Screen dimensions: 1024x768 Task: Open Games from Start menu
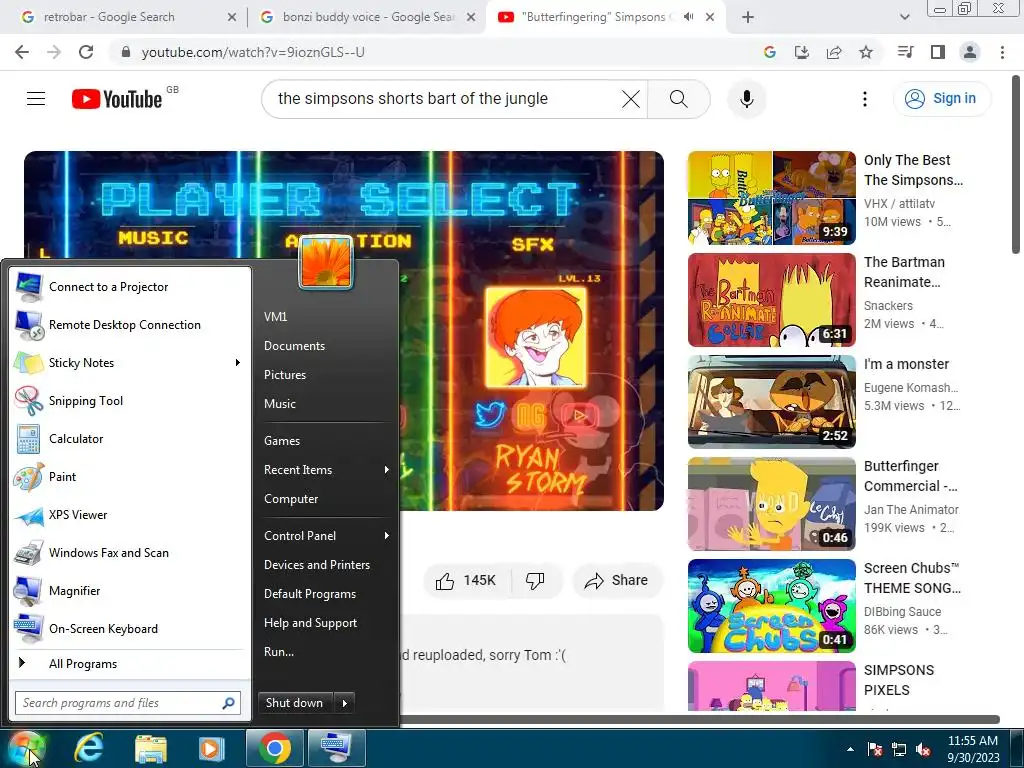[282, 441]
